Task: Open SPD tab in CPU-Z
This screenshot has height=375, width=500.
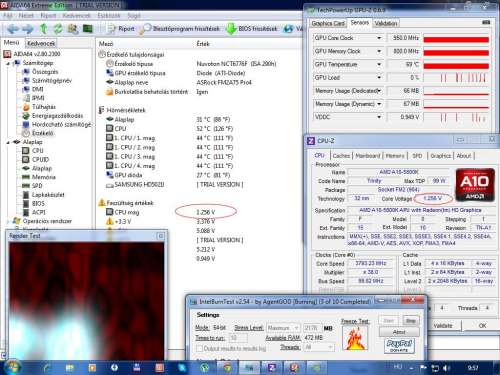Action: 417,156
